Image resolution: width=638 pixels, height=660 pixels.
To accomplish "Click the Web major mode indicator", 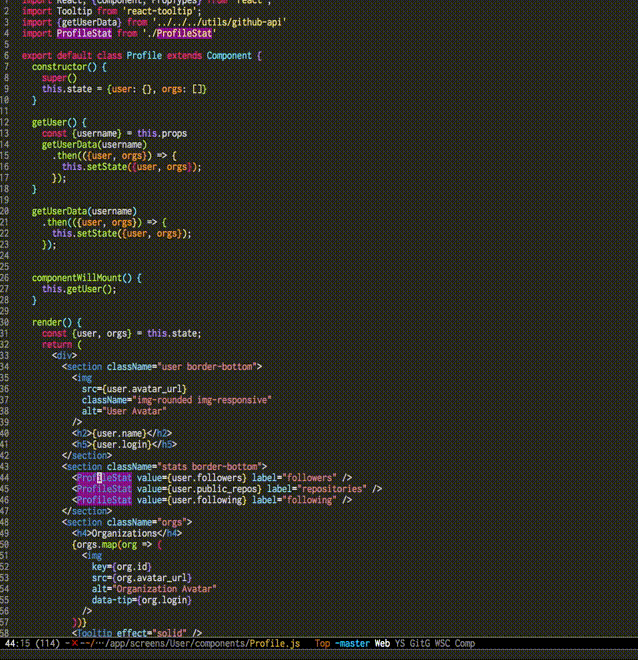I will point(382,644).
